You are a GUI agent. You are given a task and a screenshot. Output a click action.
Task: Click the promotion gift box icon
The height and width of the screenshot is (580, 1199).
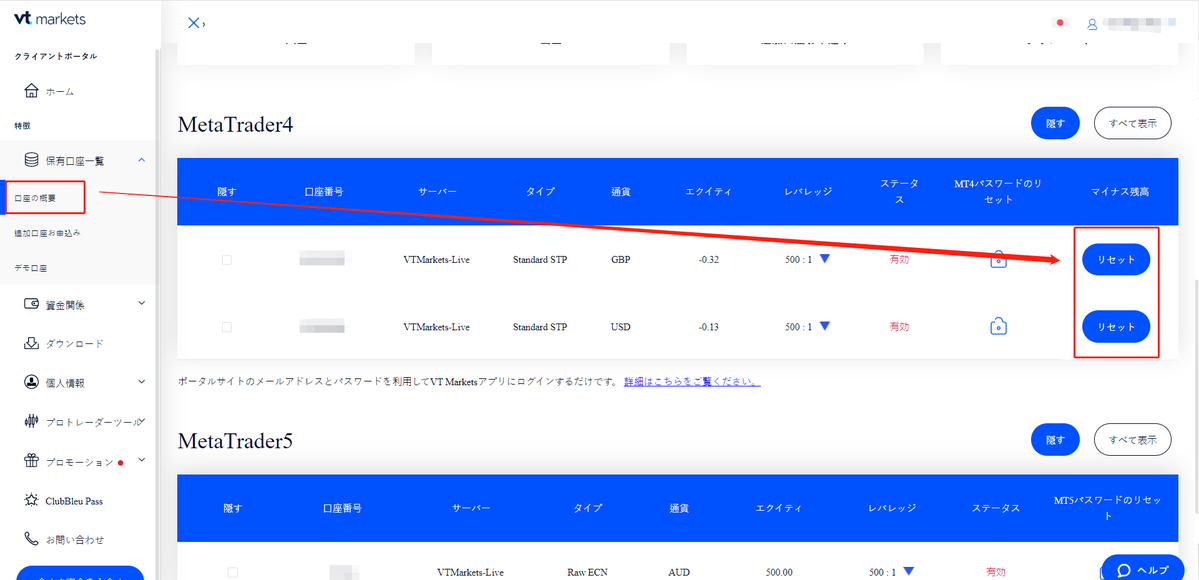31,461
